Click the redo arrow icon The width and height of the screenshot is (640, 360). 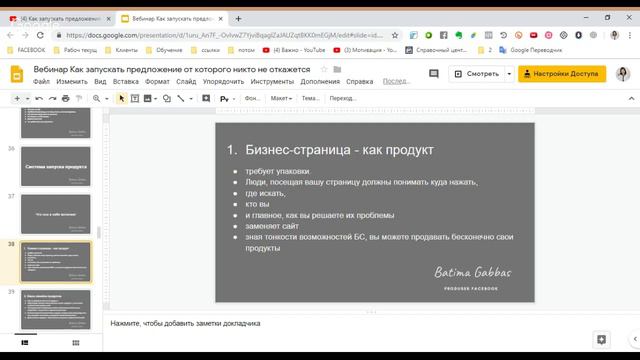pos(52,98)
